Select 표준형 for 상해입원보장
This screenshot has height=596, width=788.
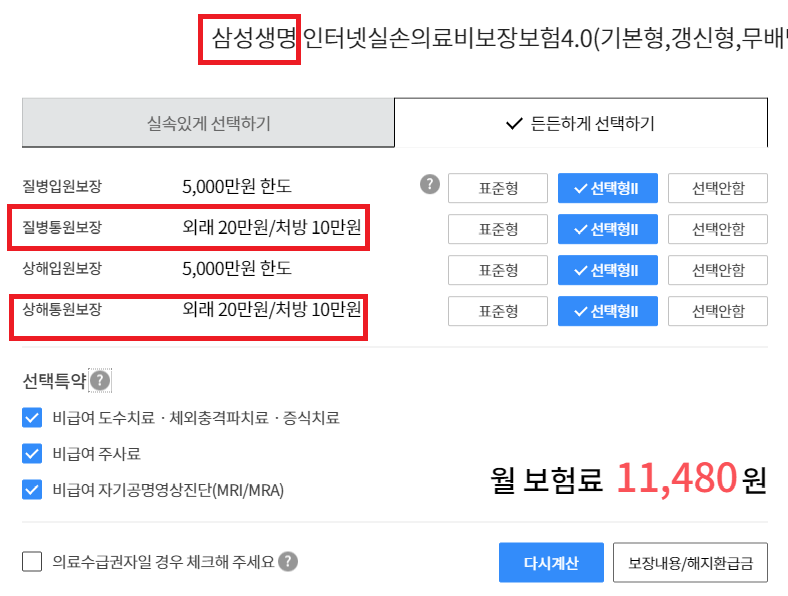click(x=498, y=270)
